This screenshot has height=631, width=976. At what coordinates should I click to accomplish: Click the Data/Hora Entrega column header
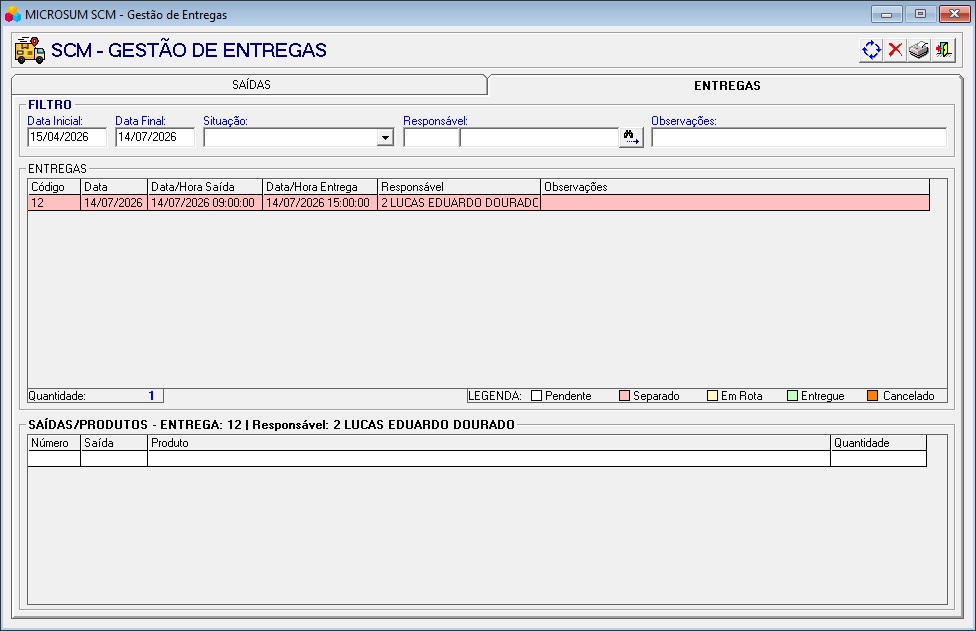320,187
